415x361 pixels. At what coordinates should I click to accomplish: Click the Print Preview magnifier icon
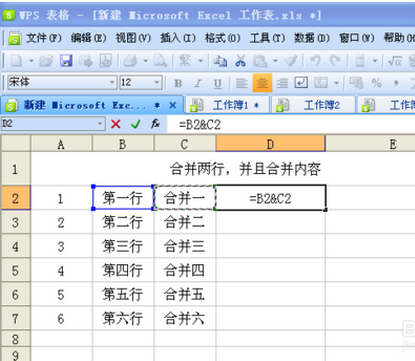coord(160,61)
